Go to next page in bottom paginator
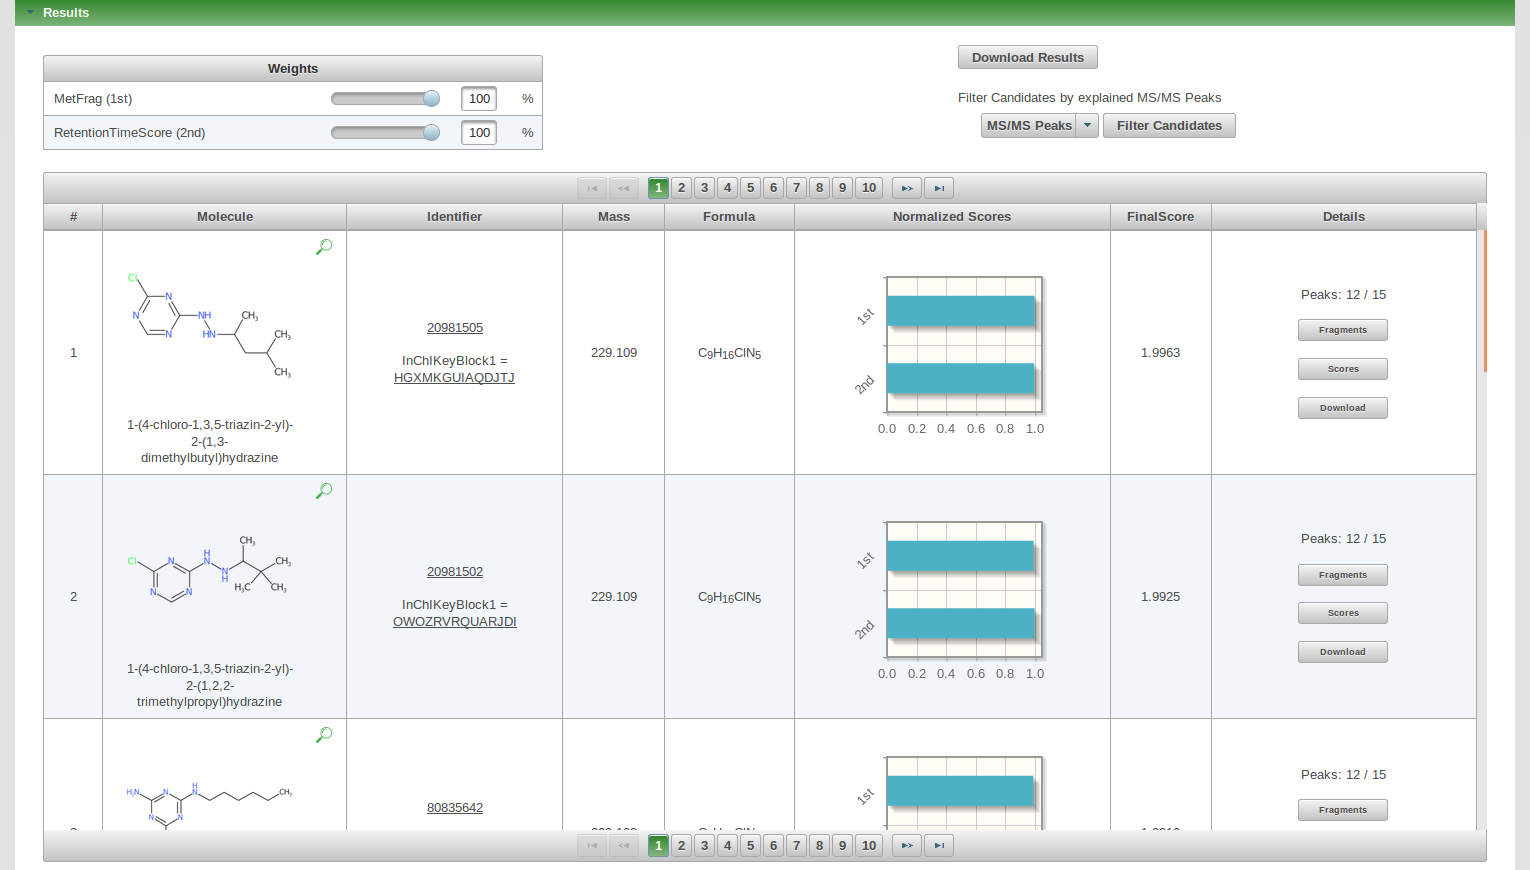Screen dimensions: 1530x870 [906, 846]
